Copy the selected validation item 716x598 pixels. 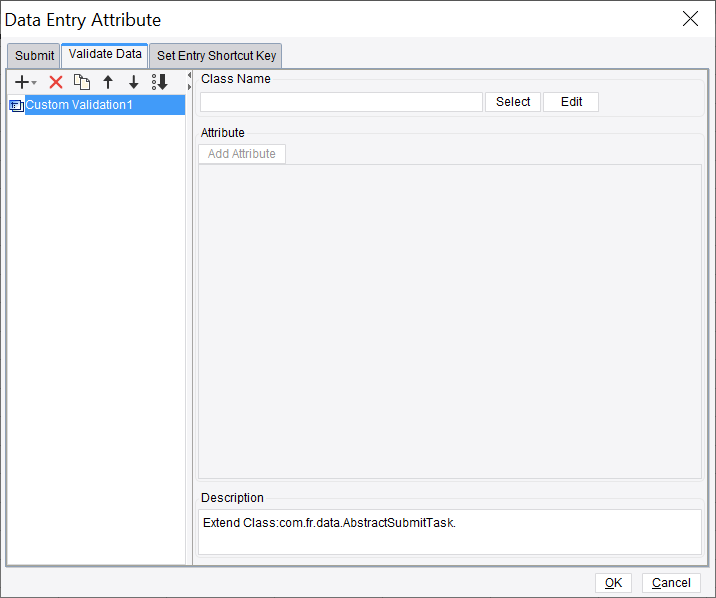(82, 82)
